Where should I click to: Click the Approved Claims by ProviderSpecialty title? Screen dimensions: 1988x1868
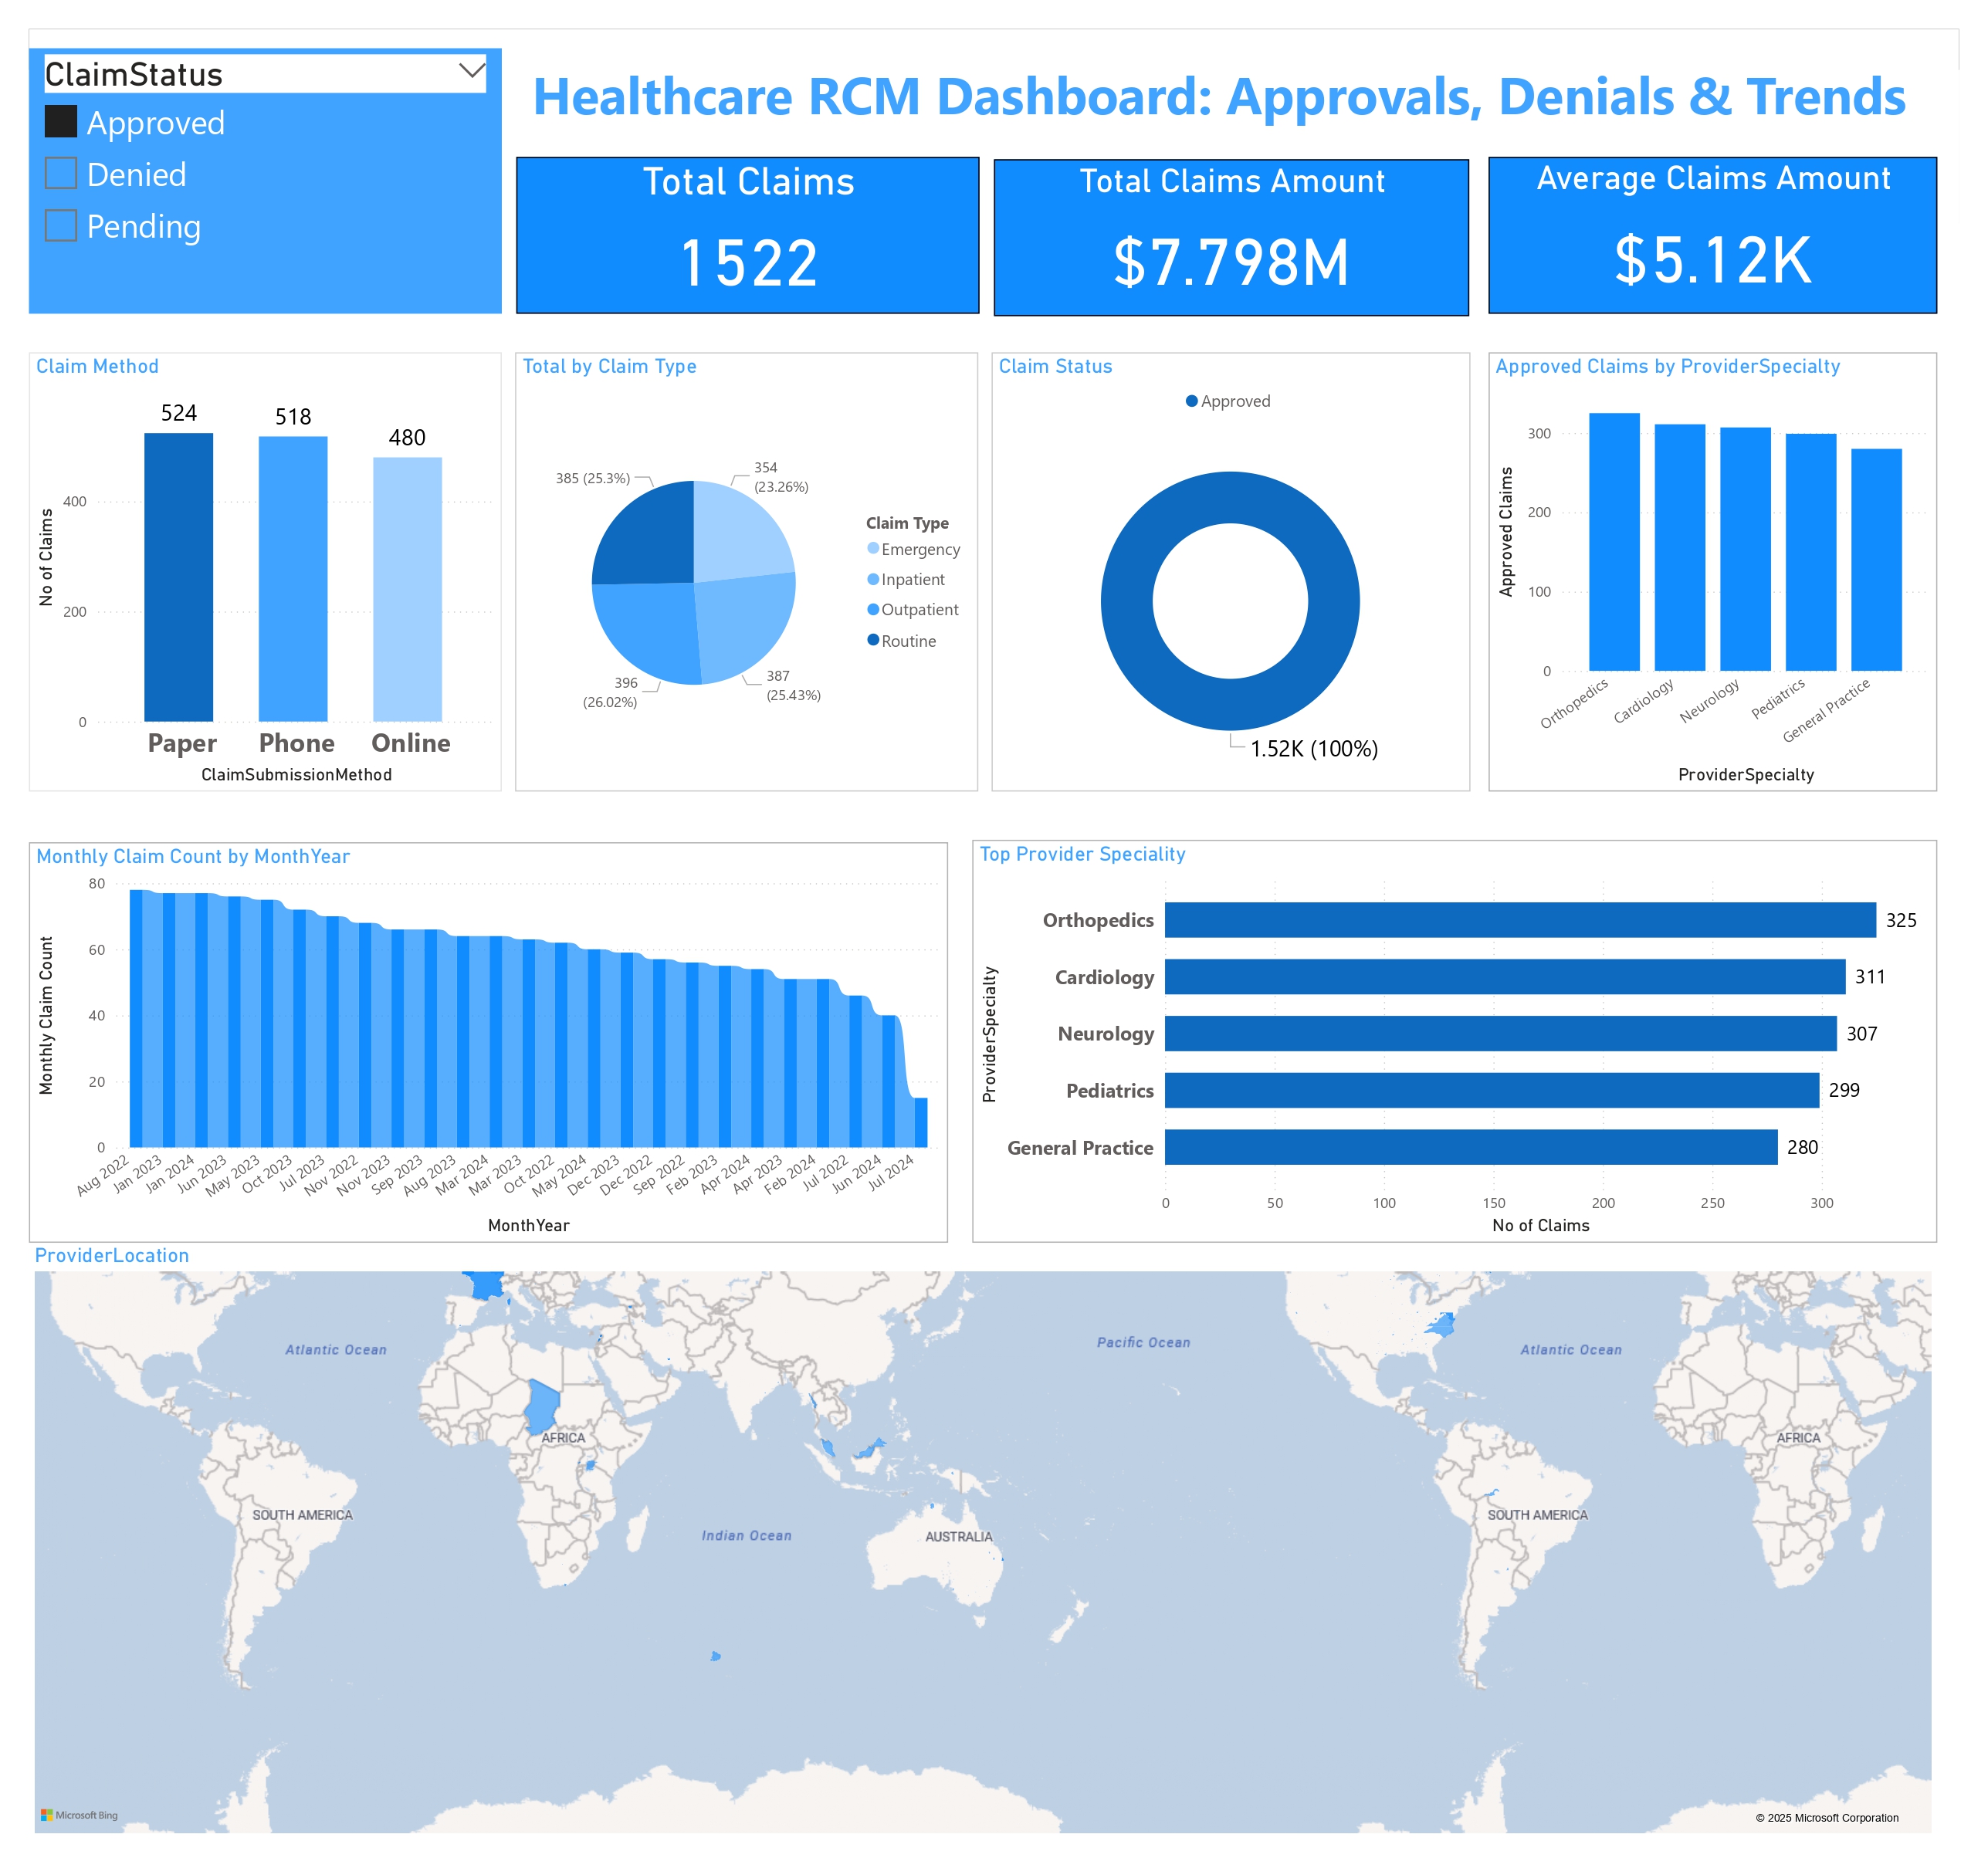pos(1667,366)
